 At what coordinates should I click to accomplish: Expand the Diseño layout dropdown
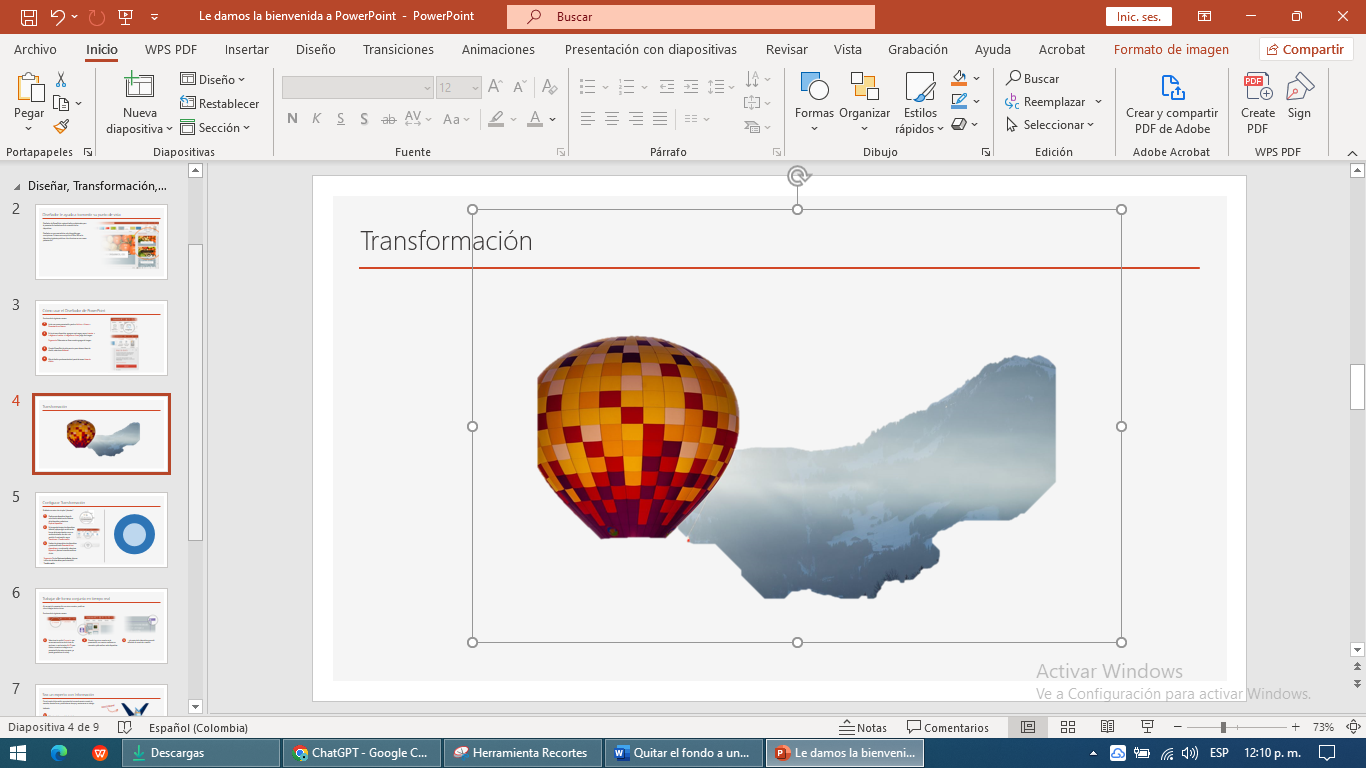[214, 79]
